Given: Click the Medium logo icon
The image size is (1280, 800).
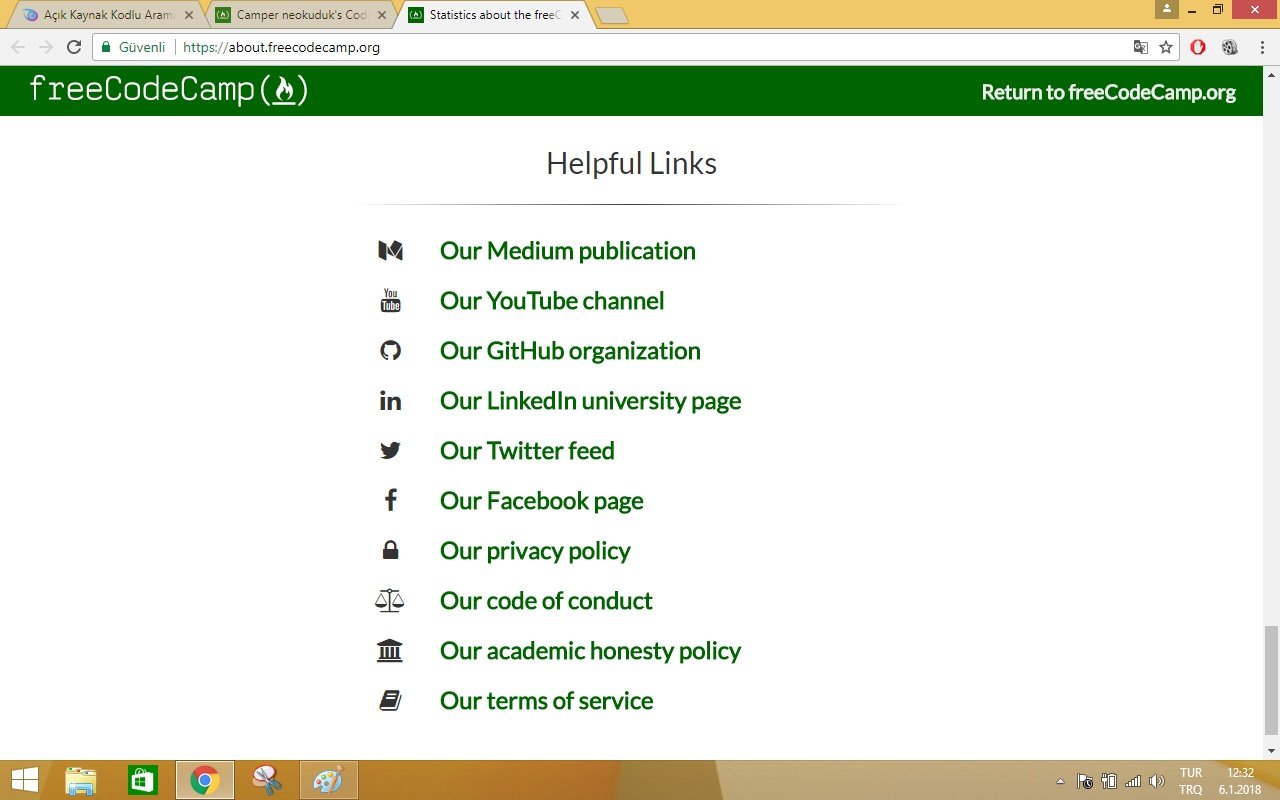Looking at the screenshot, I should tap(390, 251).
